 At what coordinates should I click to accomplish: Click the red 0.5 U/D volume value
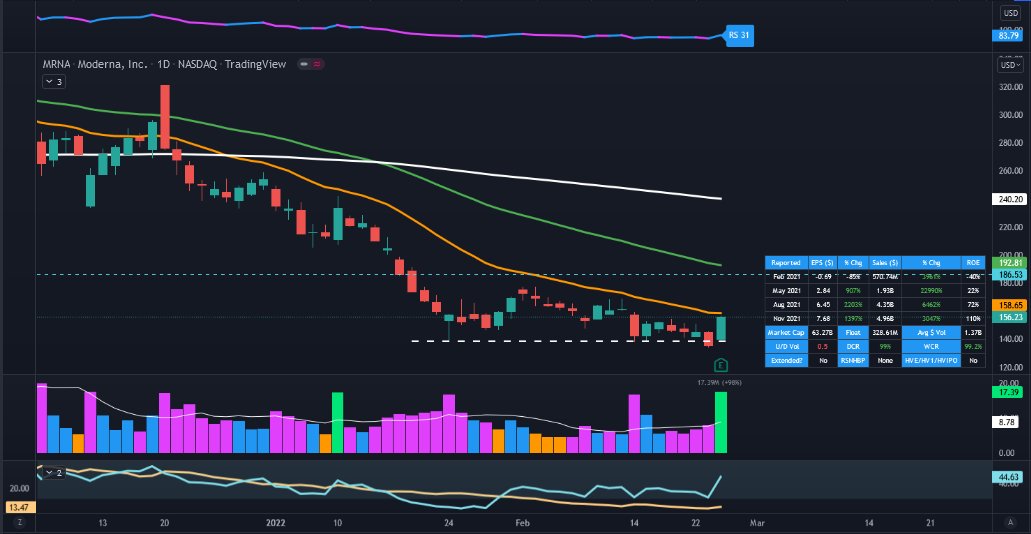point(823,347)
